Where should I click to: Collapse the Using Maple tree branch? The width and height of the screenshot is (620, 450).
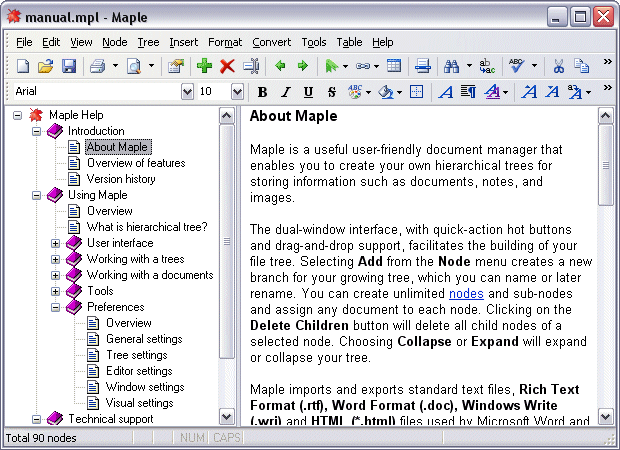36,195
